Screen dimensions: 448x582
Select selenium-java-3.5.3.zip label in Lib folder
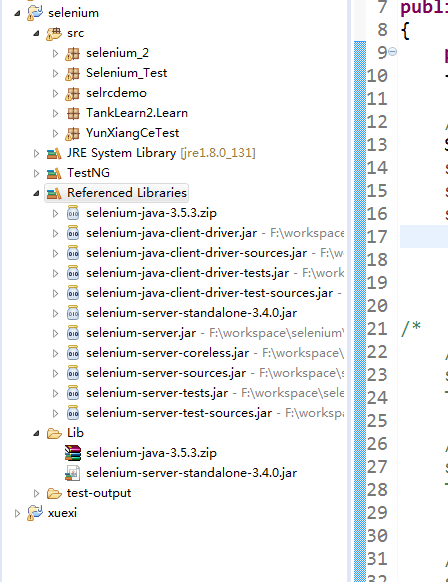pos(151,453)
